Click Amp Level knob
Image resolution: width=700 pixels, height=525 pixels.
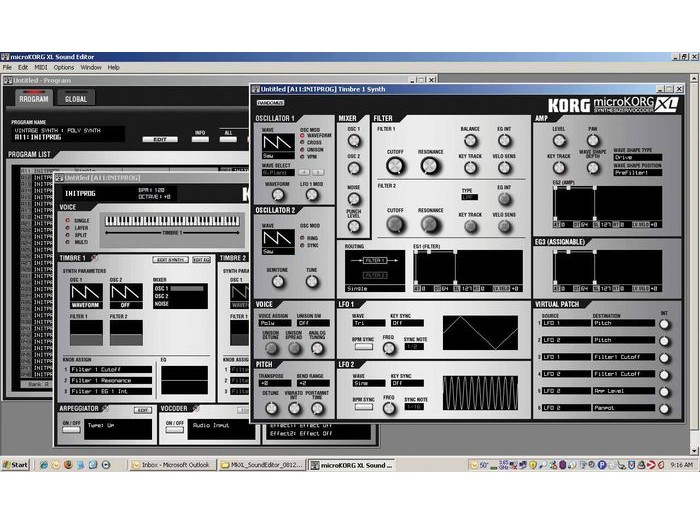(559, 141)
